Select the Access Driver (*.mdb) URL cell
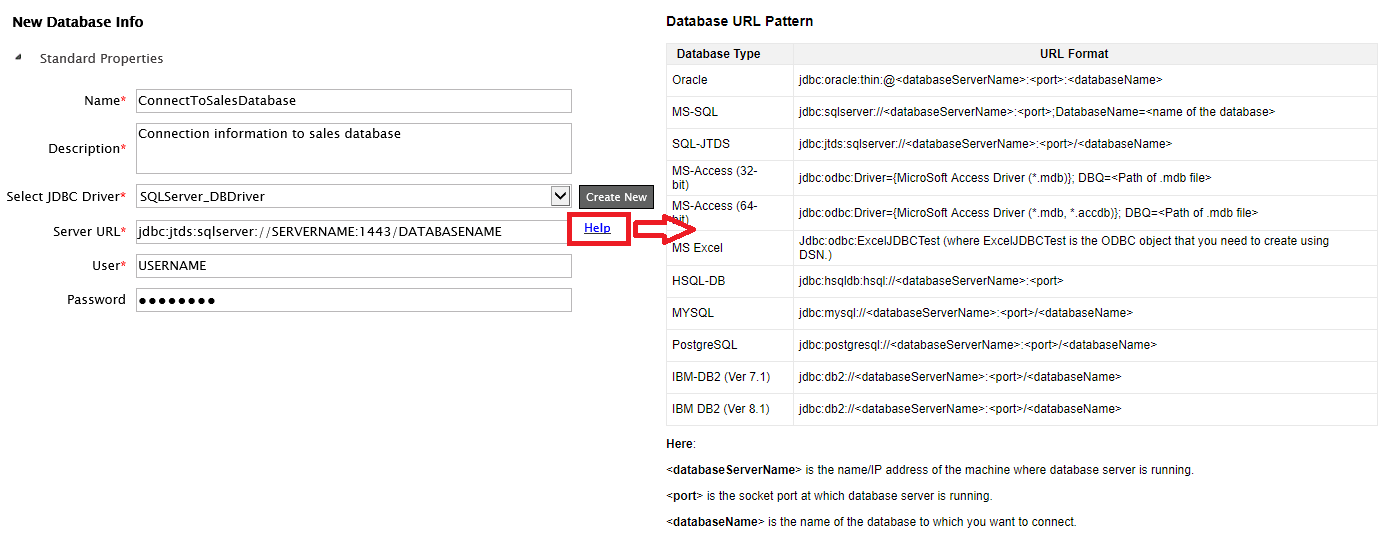The width and height of the screenshot is (1388, 538). [1085, 178]
